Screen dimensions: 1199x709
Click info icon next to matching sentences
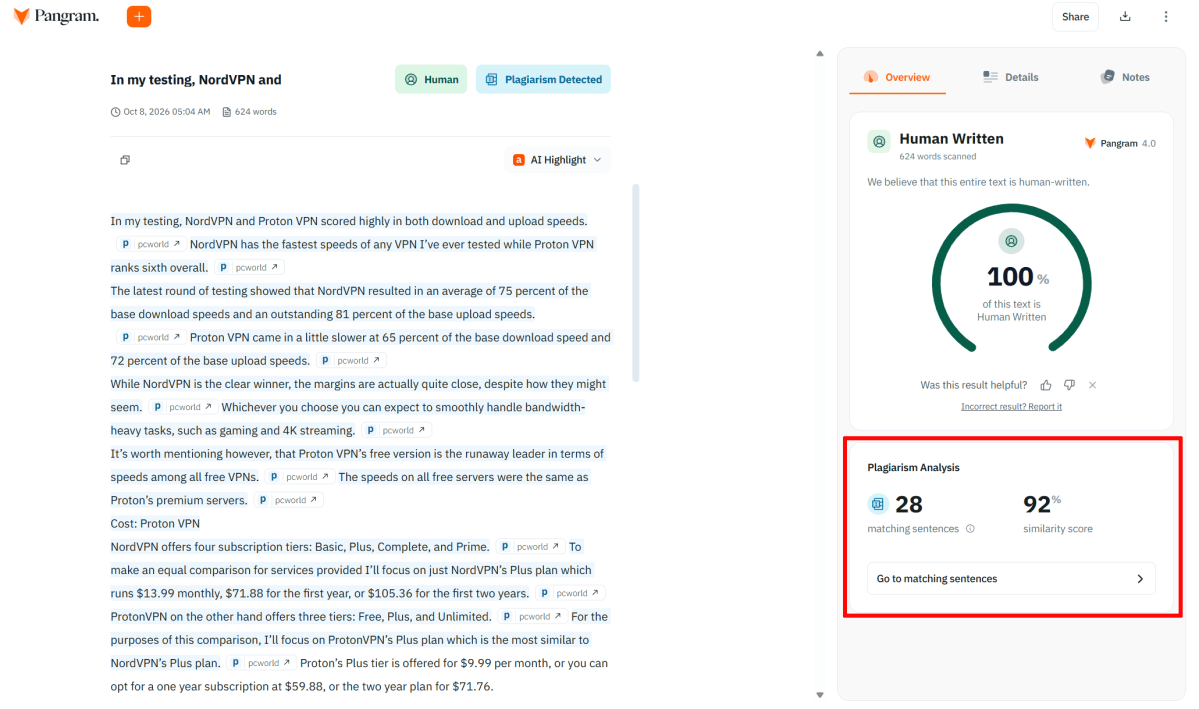point(970,528)
